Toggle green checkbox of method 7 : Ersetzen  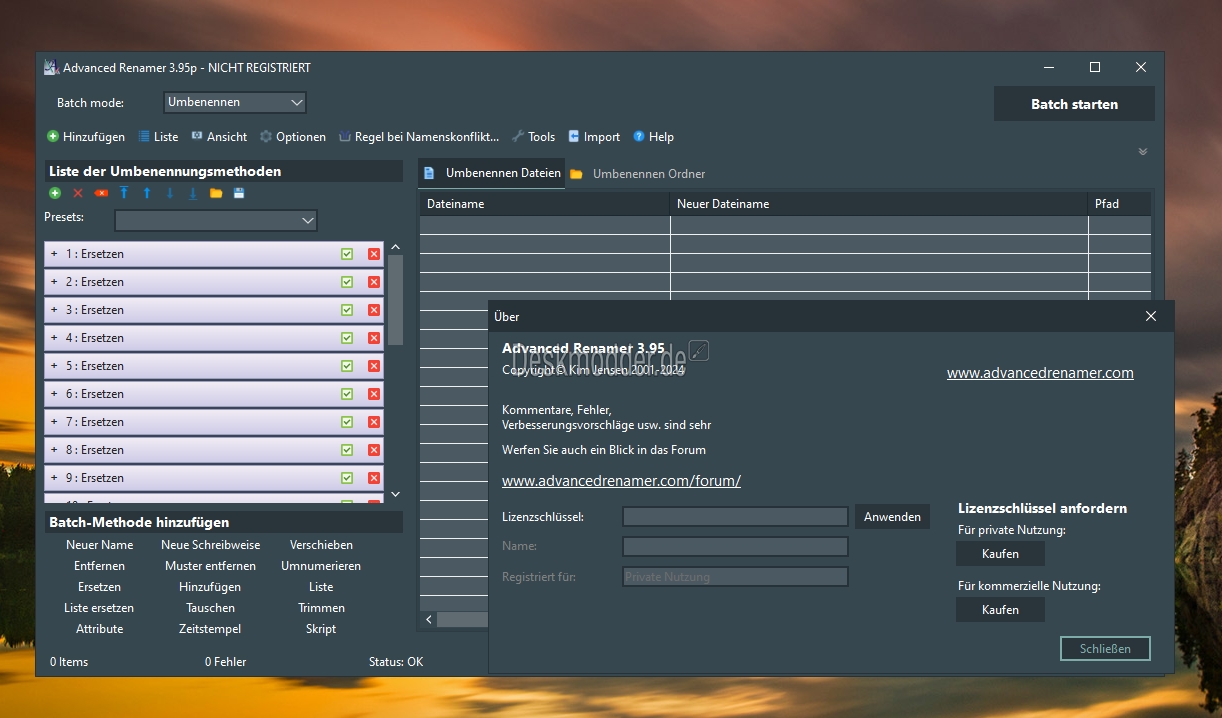(347, 422)
